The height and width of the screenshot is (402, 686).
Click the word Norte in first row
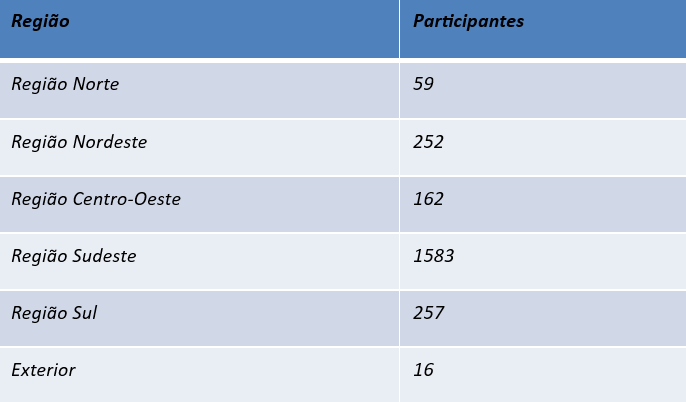(x=96, y=84)
